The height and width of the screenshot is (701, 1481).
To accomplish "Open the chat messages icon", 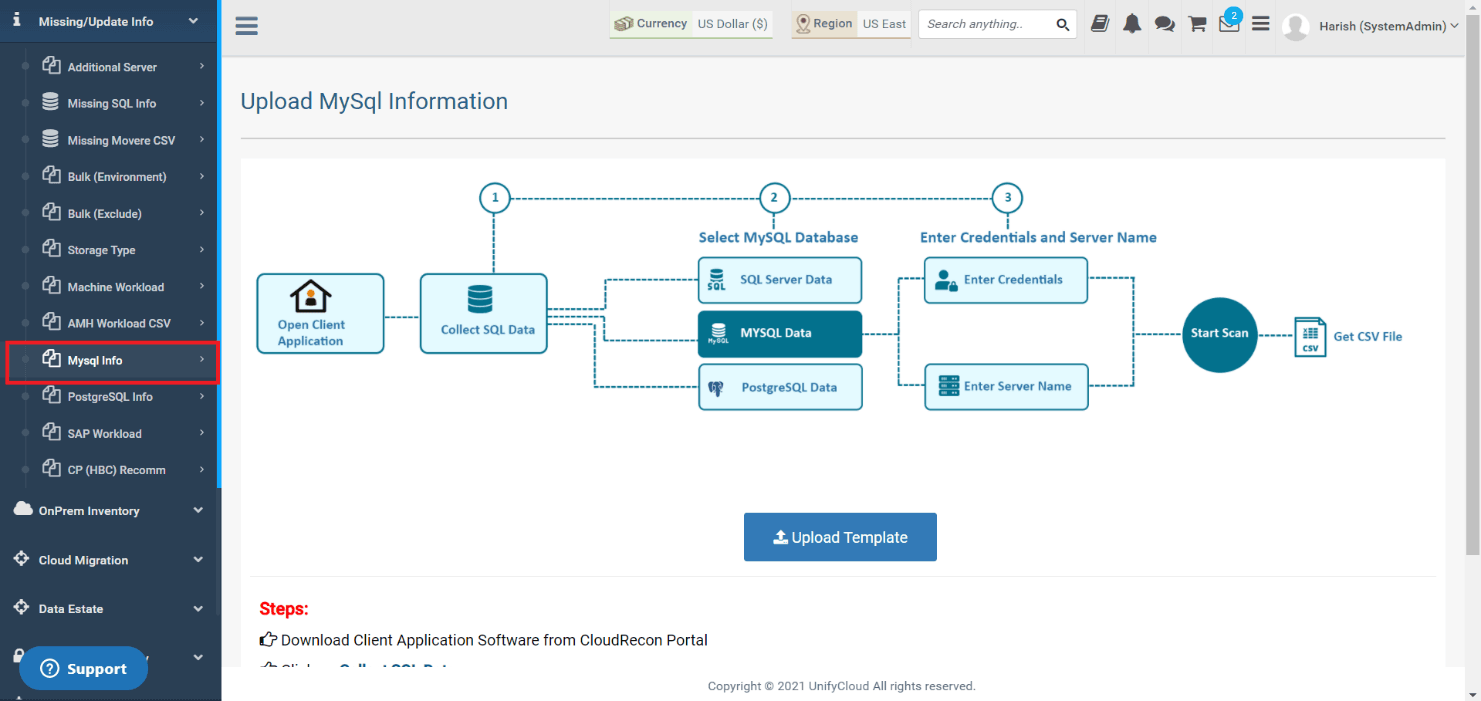I will coord(1164,24).
